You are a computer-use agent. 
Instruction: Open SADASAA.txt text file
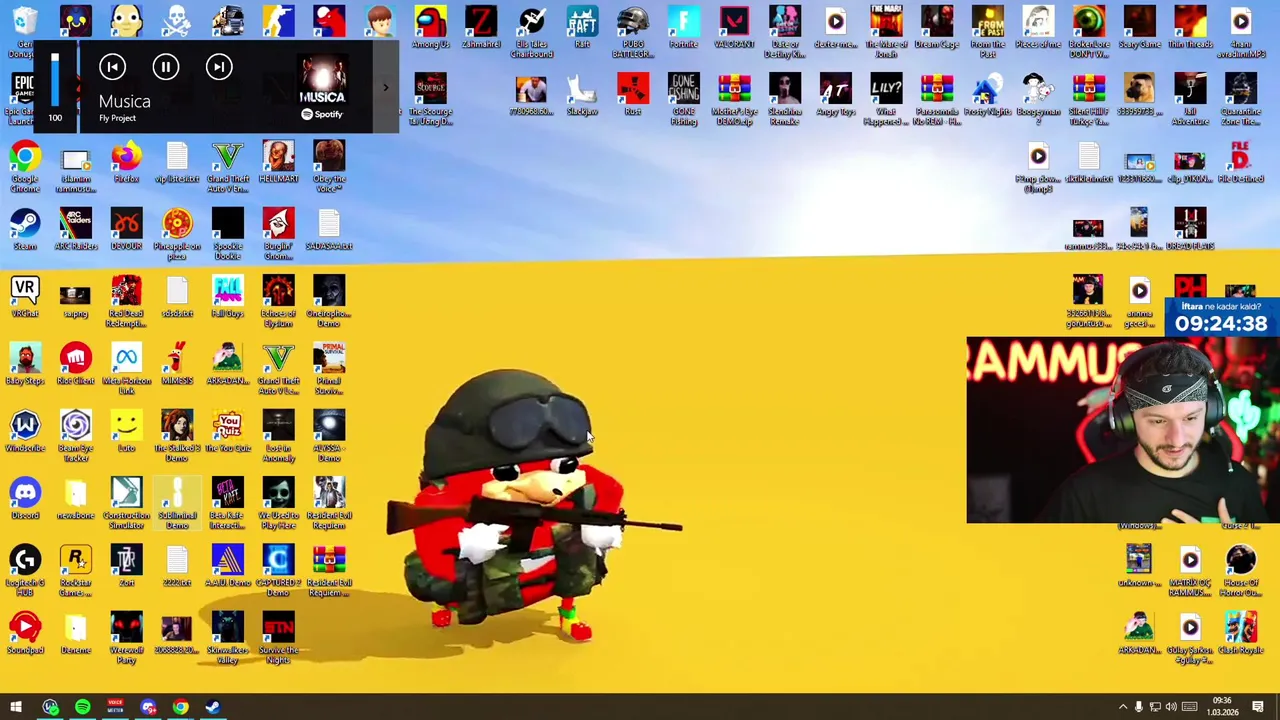pyautogui.click(x=329, y=230)
